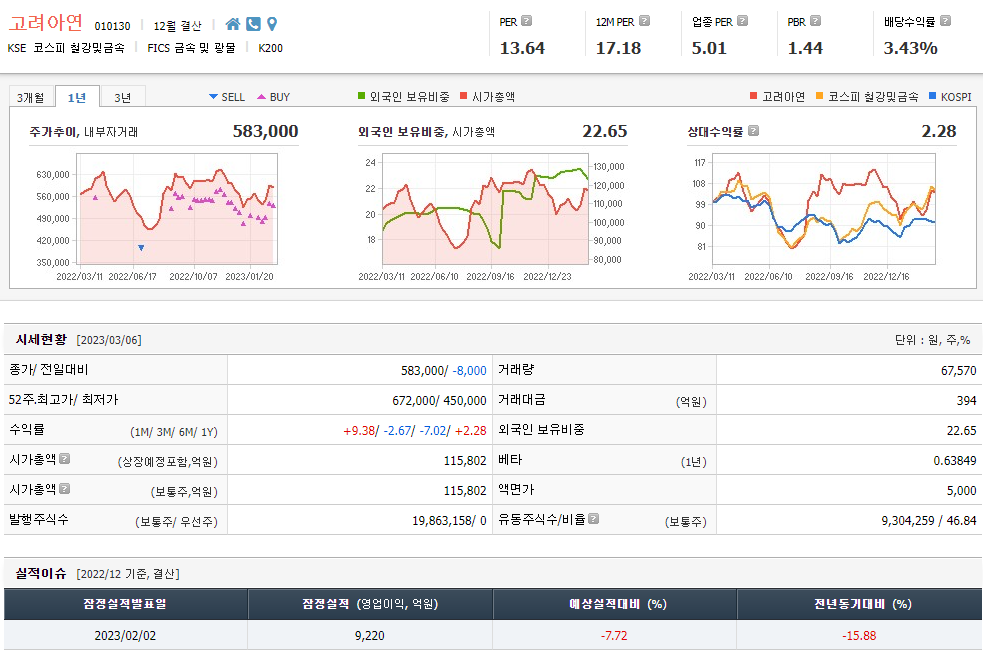The height and width of the screenshot is (662, 983).
Task: Click the 고려아연 company name heading
Action: 45,23
